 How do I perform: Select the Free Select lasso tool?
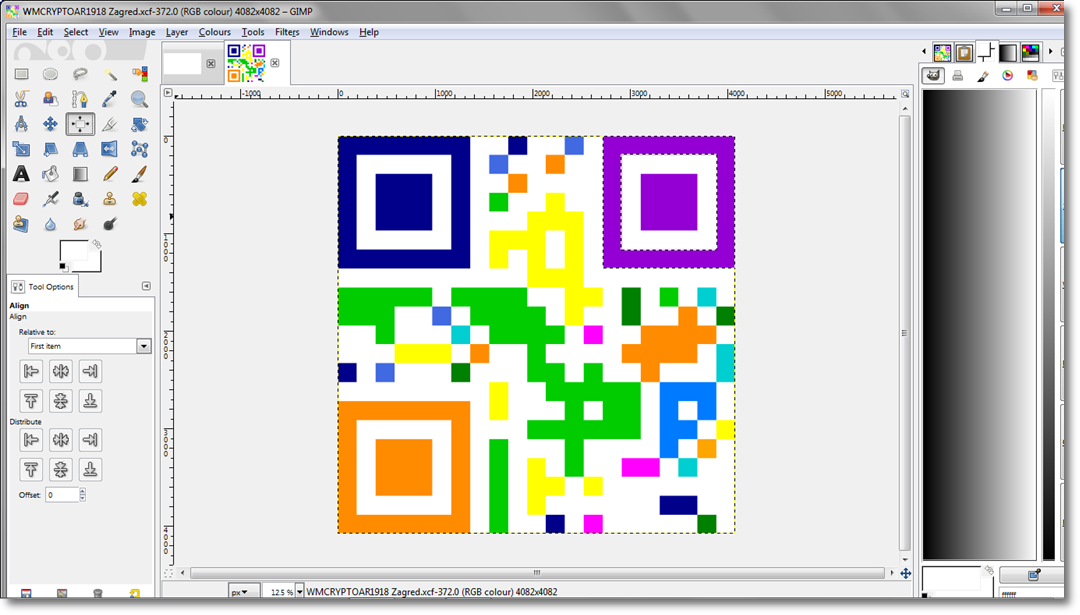tap(80, 74)
